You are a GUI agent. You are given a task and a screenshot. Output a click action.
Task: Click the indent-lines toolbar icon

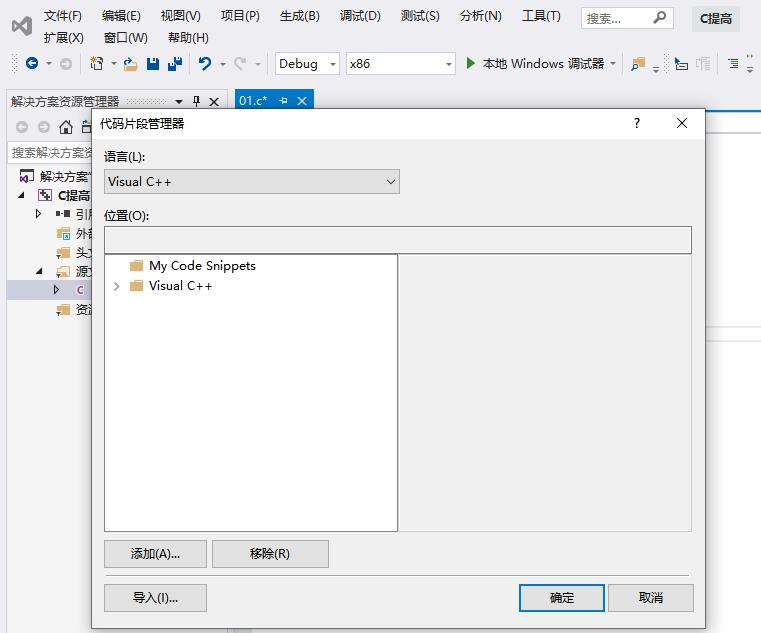pyautogui.click(x=681, y=64)
